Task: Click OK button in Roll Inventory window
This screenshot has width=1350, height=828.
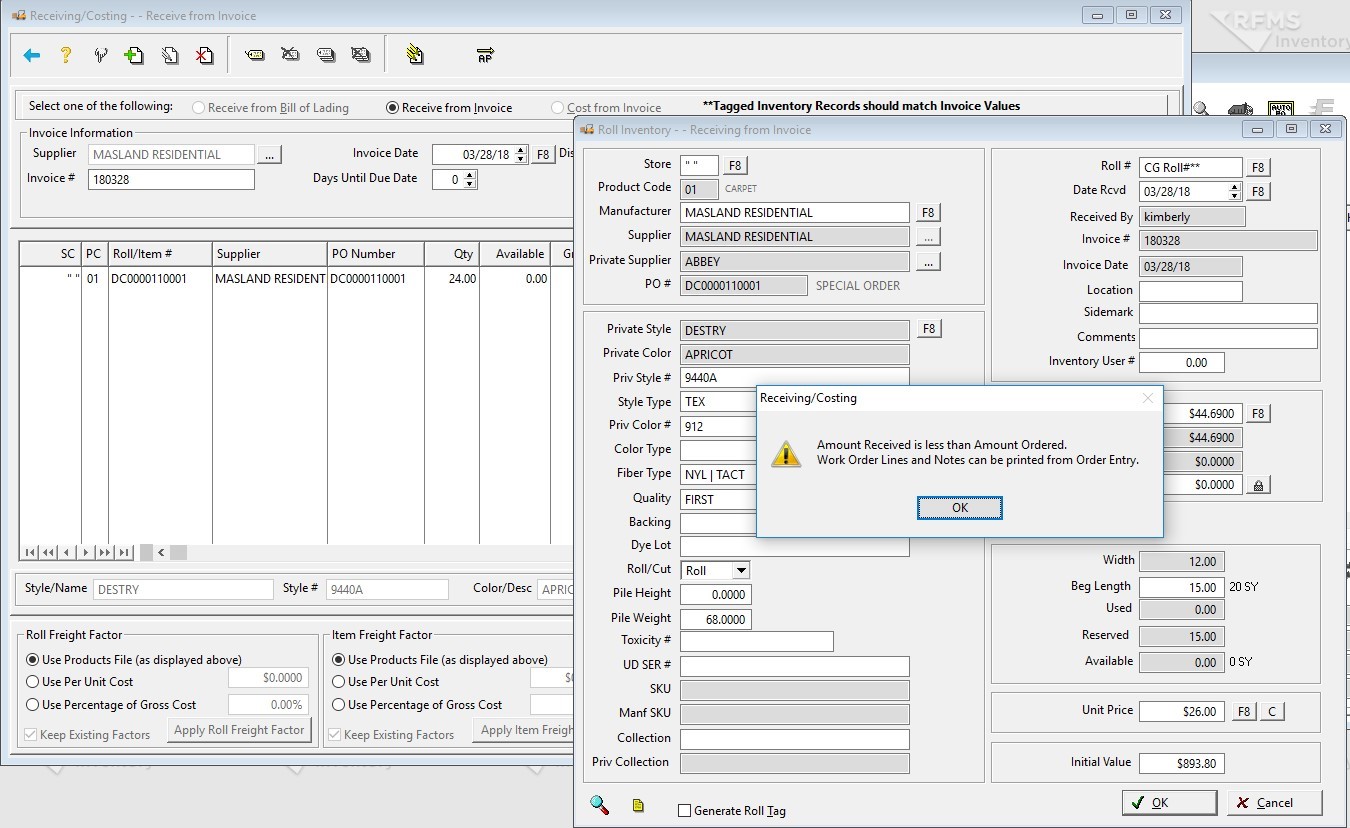Action: 1169,802
